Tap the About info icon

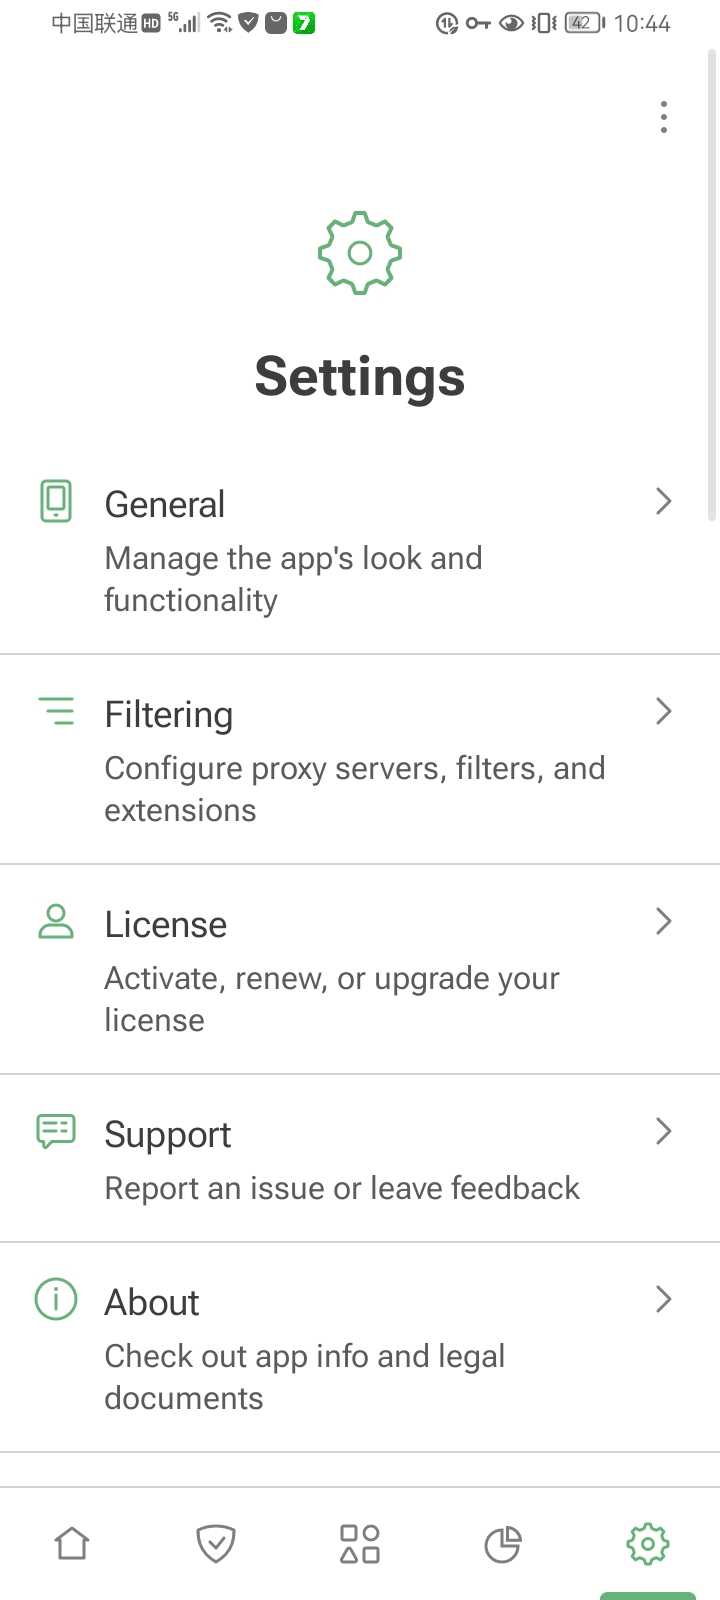tap(56, 1299)
